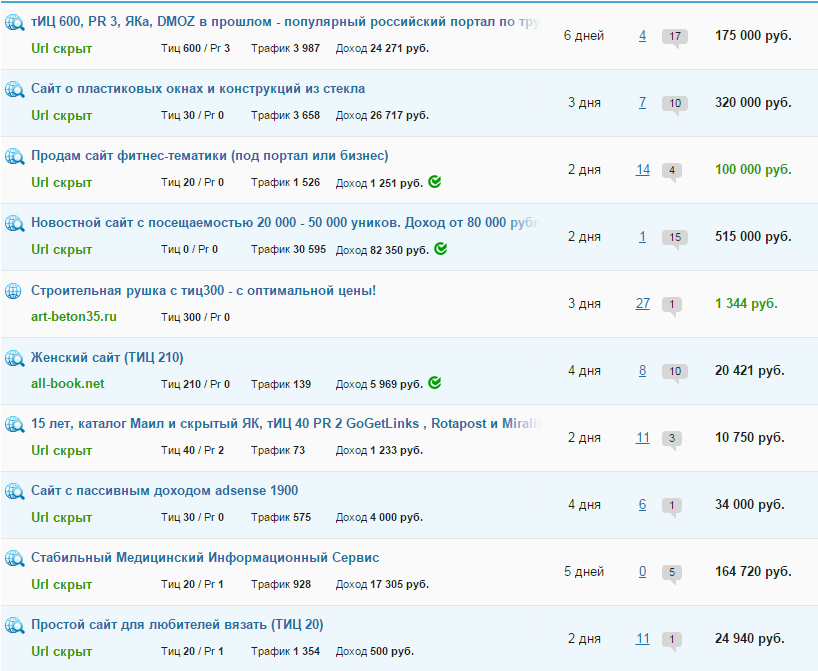The image size is (818, 671).
Task: Open comment bubble in любителей вязать row
Action: [x=672, y=640]
